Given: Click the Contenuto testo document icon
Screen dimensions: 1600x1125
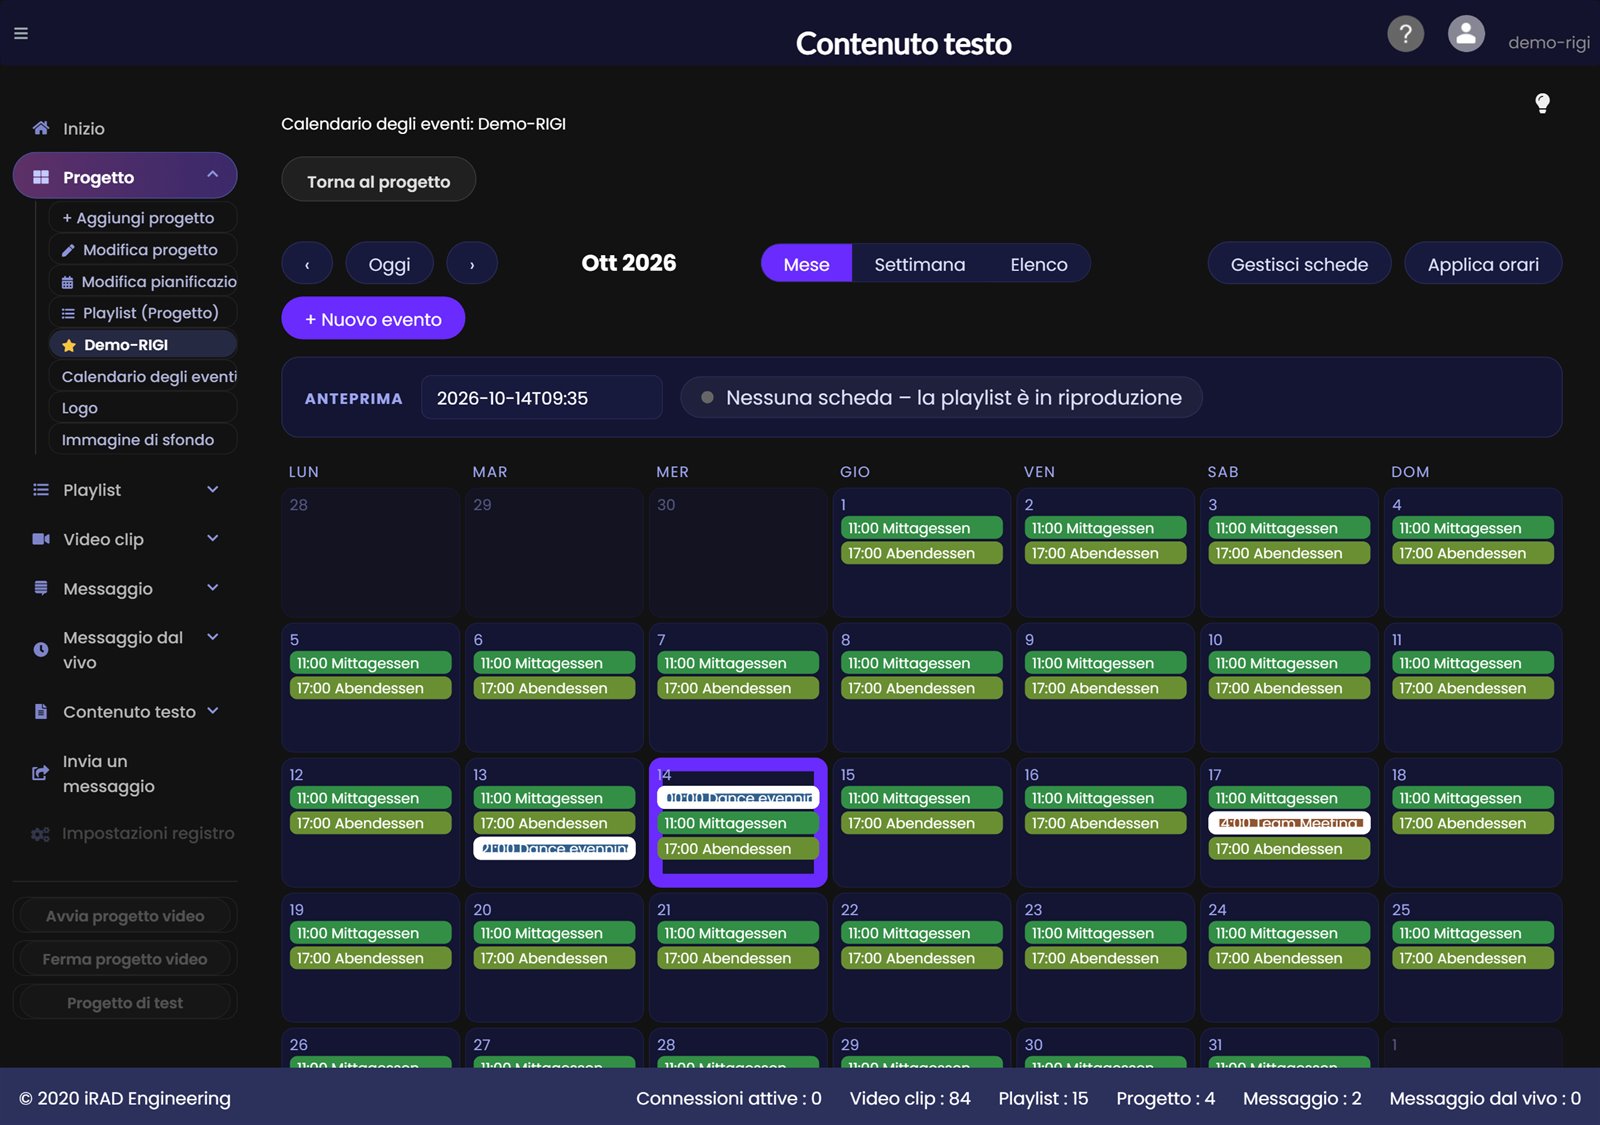Looking at the screenshot, I should pyautogui.click(x=41, y=711).
